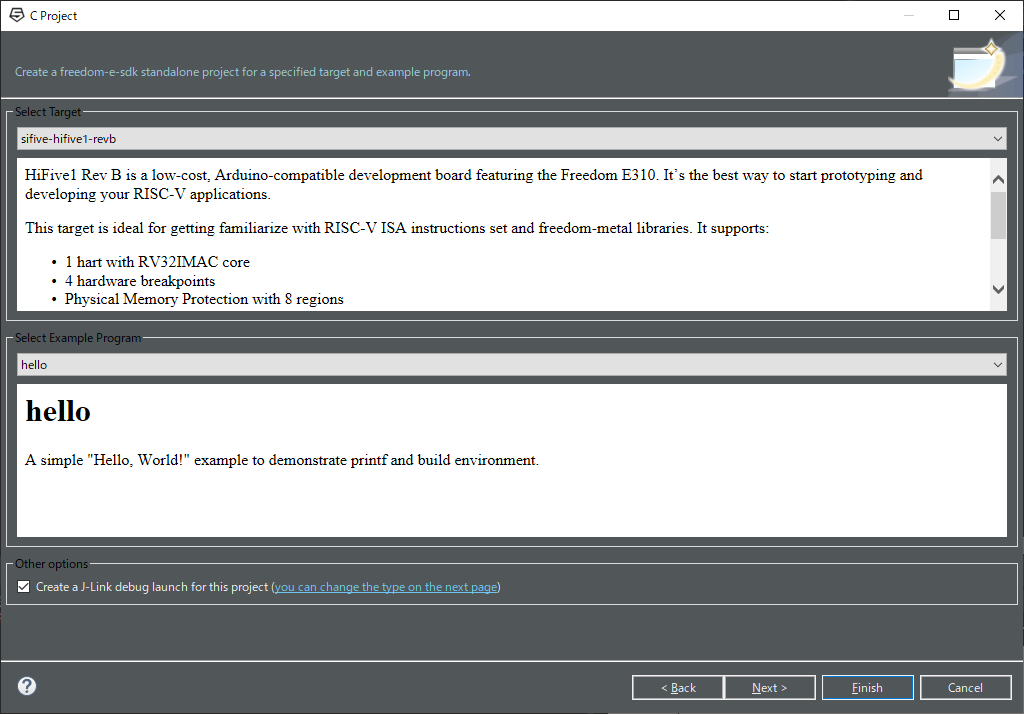Toggle Create a J-Link debug launch checkbox
1024x714 pixels.
click(24, 587)
